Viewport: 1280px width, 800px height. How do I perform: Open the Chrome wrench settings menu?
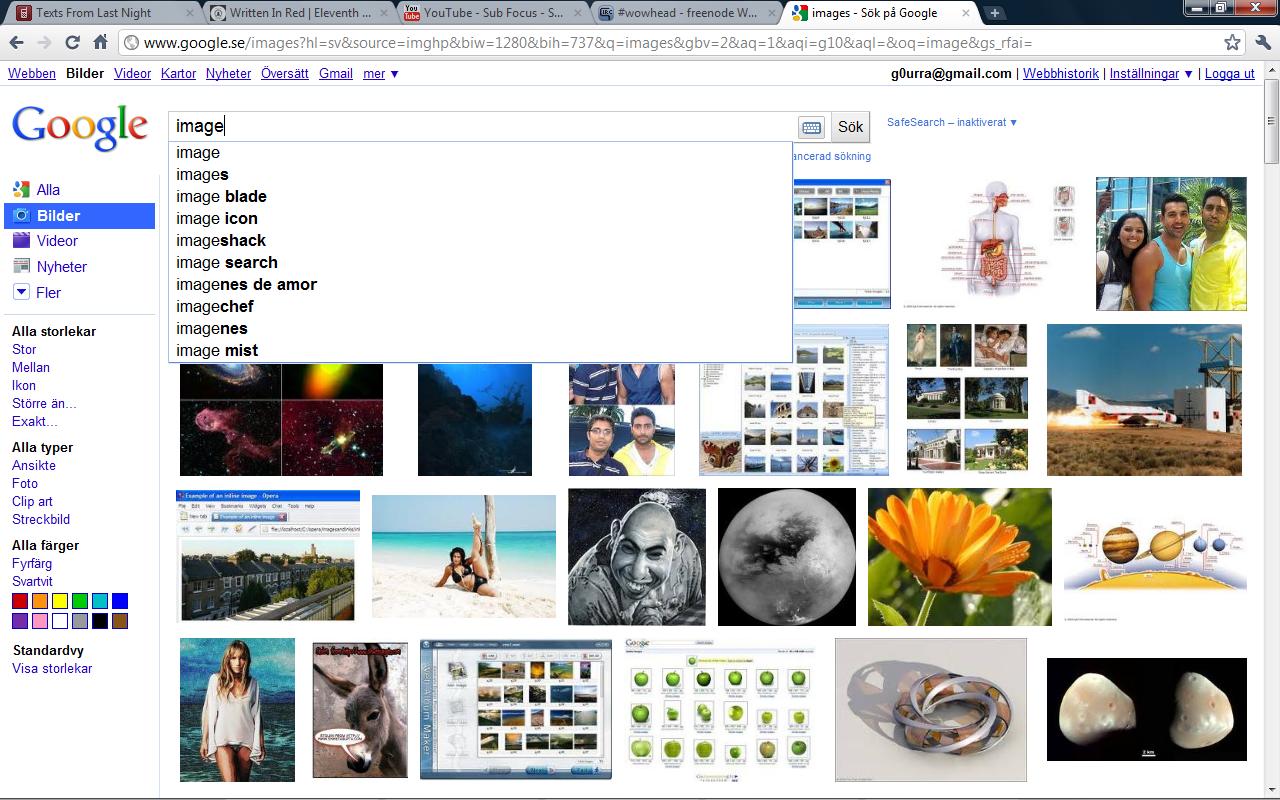(x=1262, y=43)
